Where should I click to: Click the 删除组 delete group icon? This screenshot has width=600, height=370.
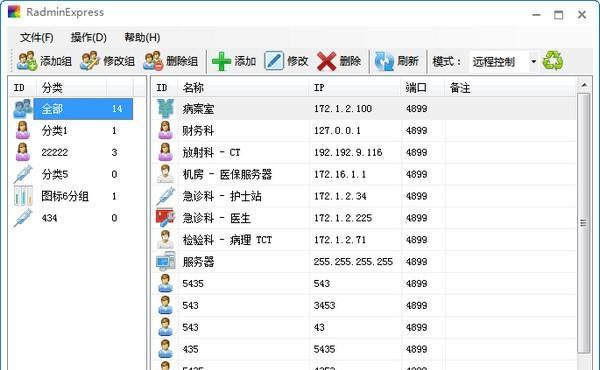153,61
